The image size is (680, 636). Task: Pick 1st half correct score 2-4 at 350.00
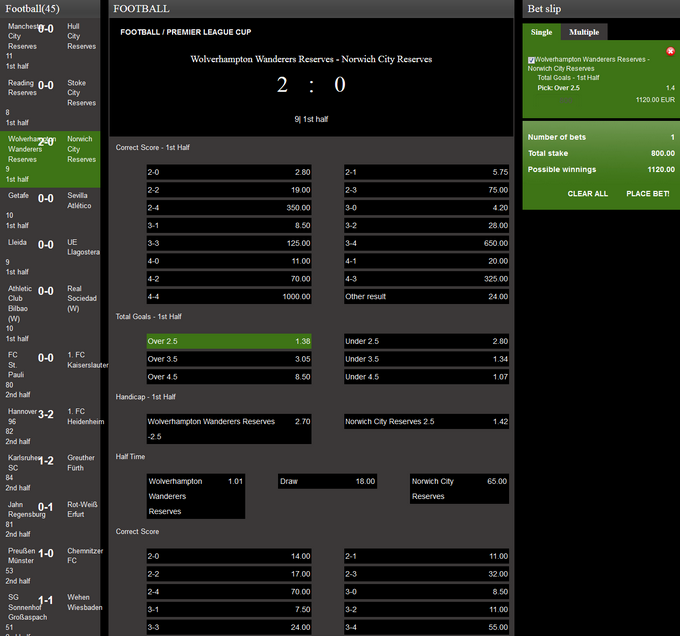(229, 208)
